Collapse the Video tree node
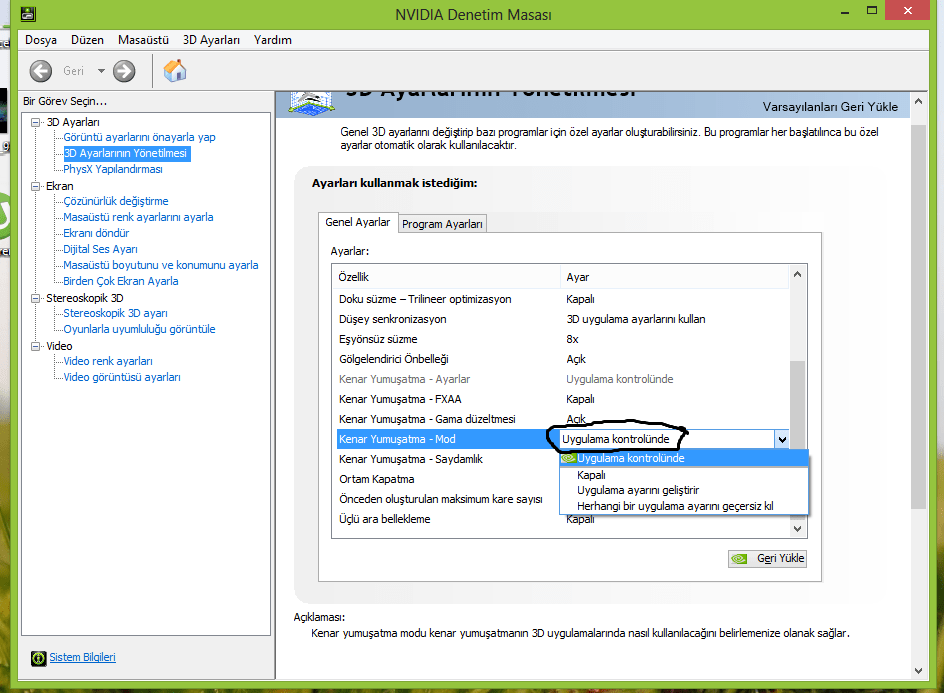Viewport: 944px width, 693px height. point(36,346)
